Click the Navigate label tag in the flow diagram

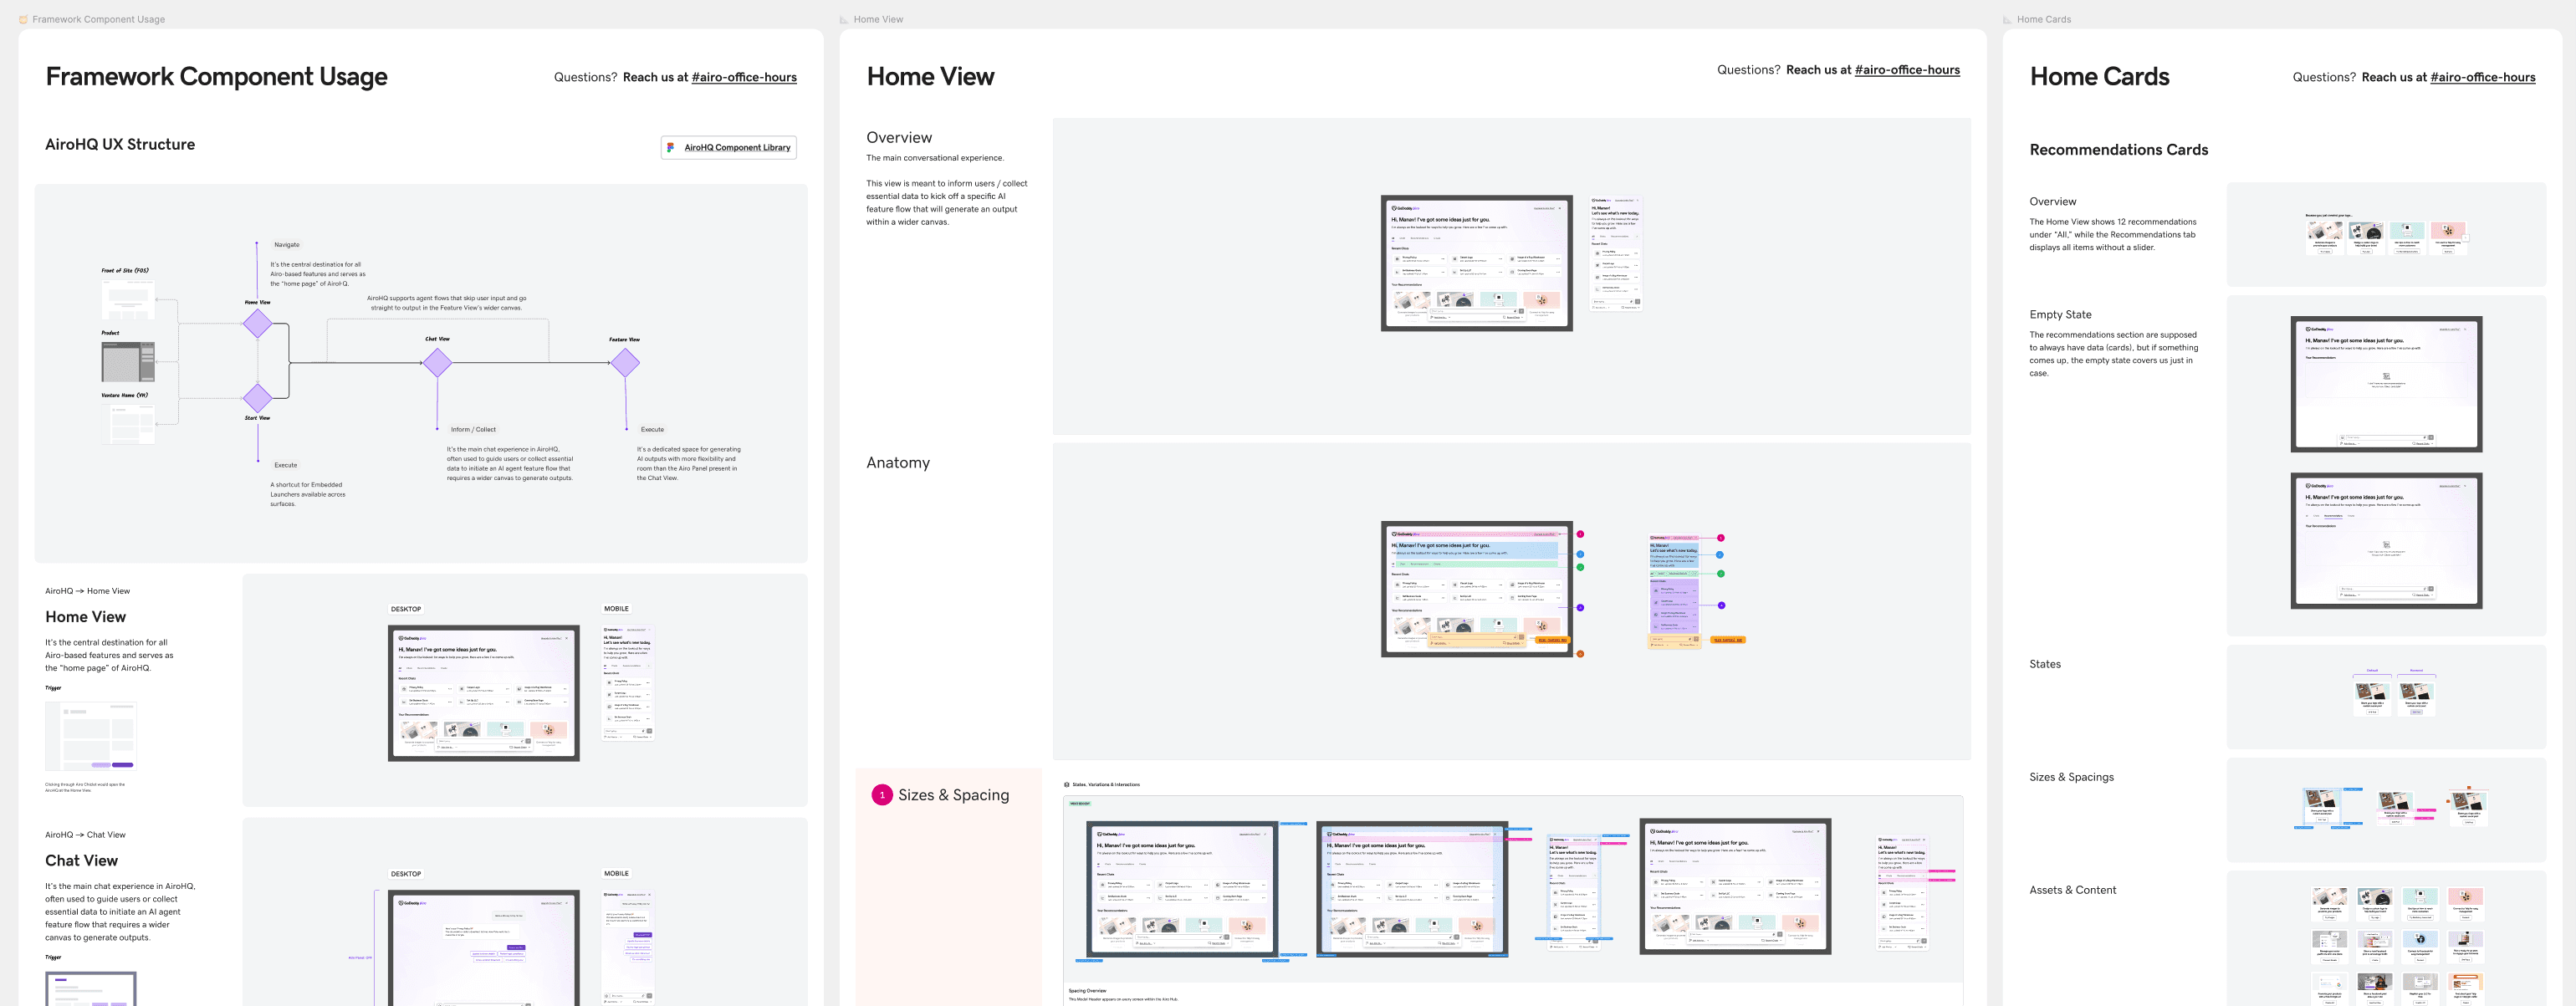tap(287, 245)
